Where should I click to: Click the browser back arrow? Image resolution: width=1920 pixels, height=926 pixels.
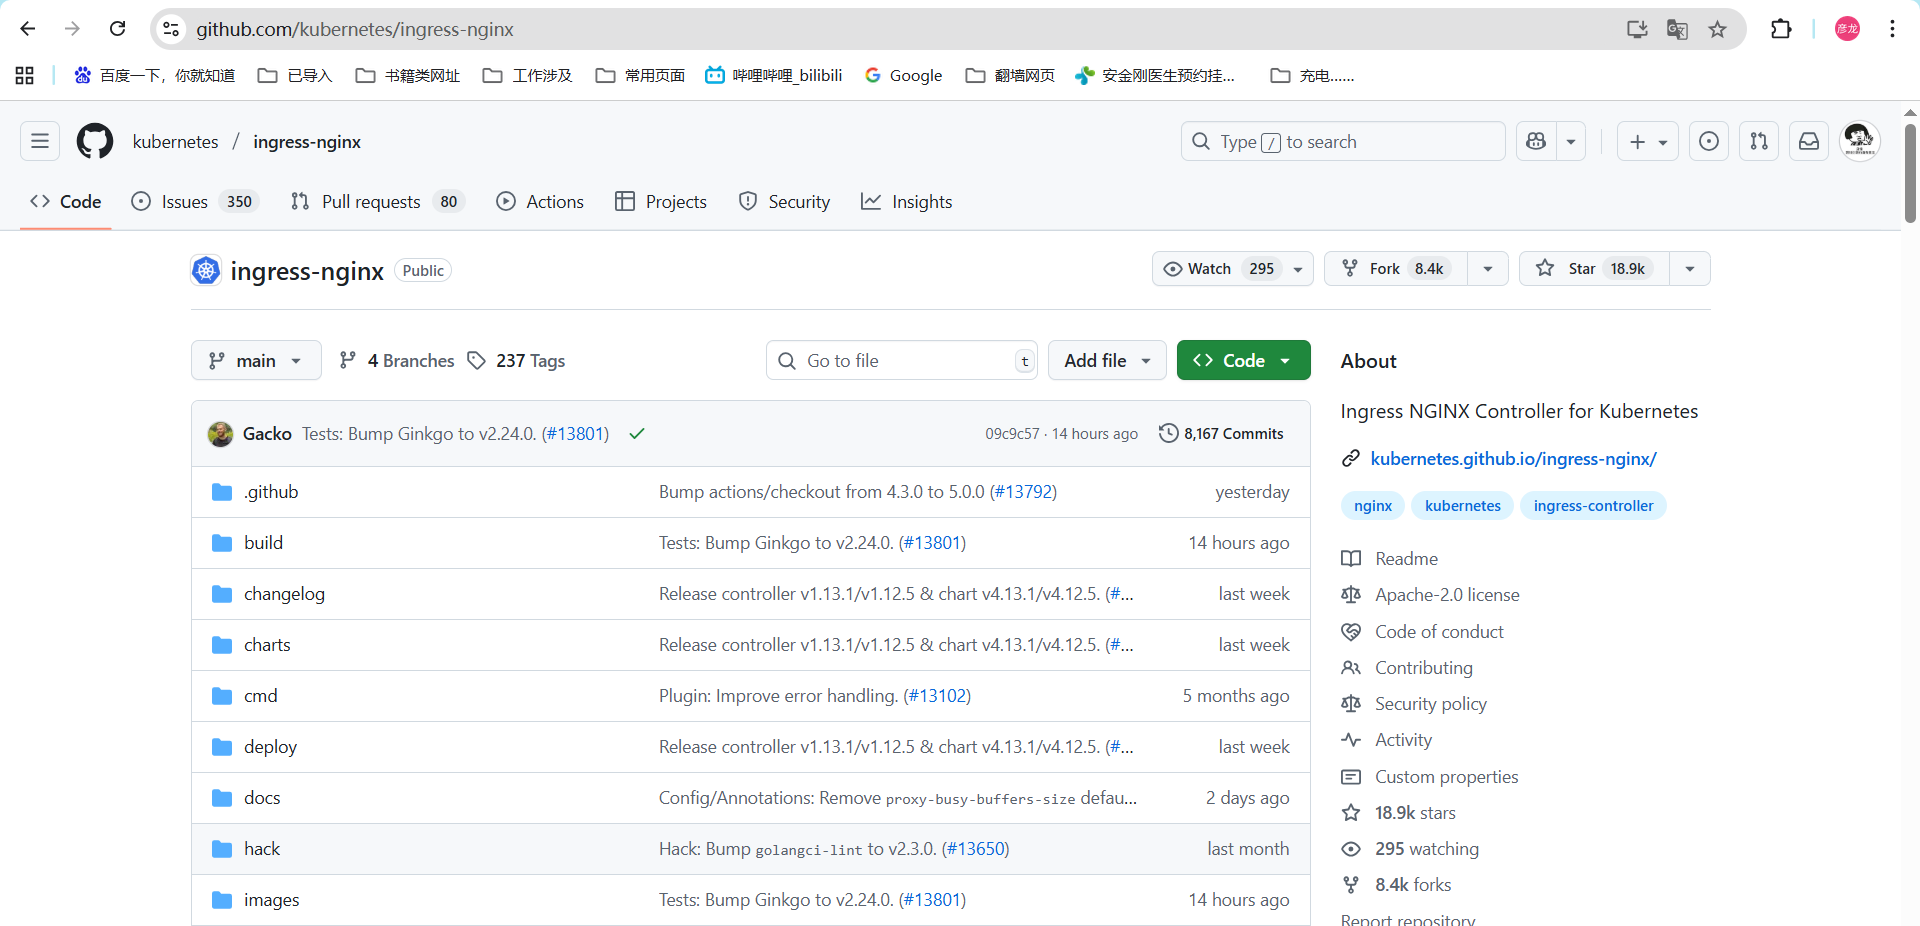click(x=28, y=29)
